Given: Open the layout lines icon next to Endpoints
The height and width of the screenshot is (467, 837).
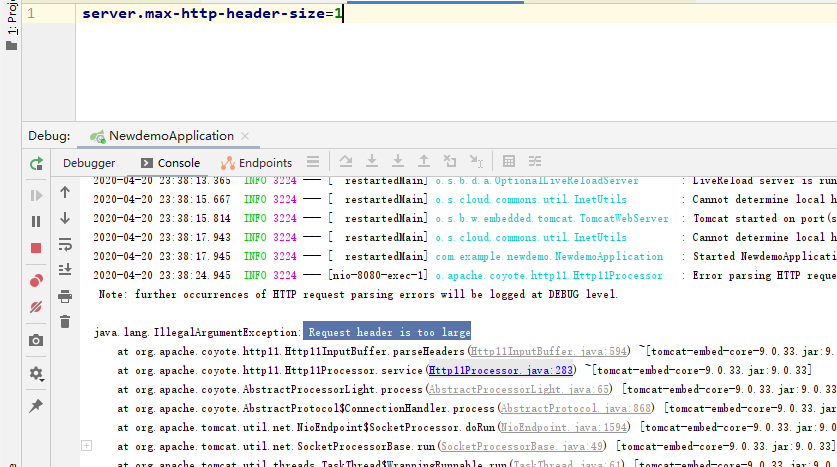Looking at the screenshot, I should 313,162.
